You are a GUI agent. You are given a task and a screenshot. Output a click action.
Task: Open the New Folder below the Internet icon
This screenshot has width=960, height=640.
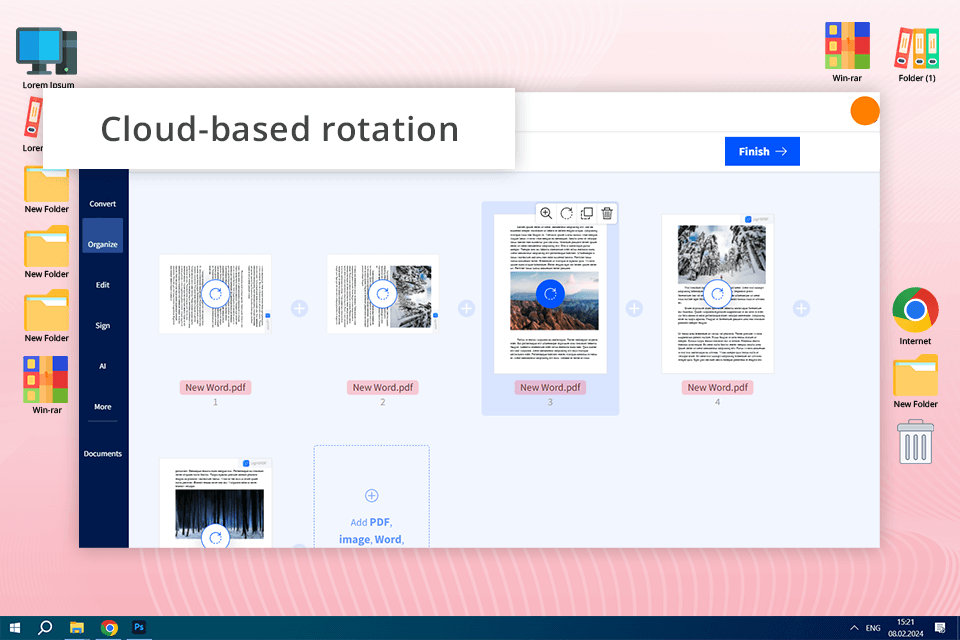point(915,381)
